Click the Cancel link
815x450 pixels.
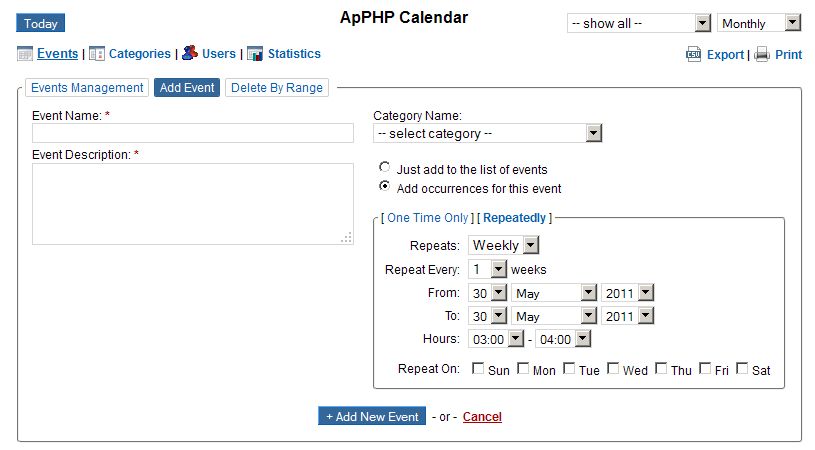point(482,417)
